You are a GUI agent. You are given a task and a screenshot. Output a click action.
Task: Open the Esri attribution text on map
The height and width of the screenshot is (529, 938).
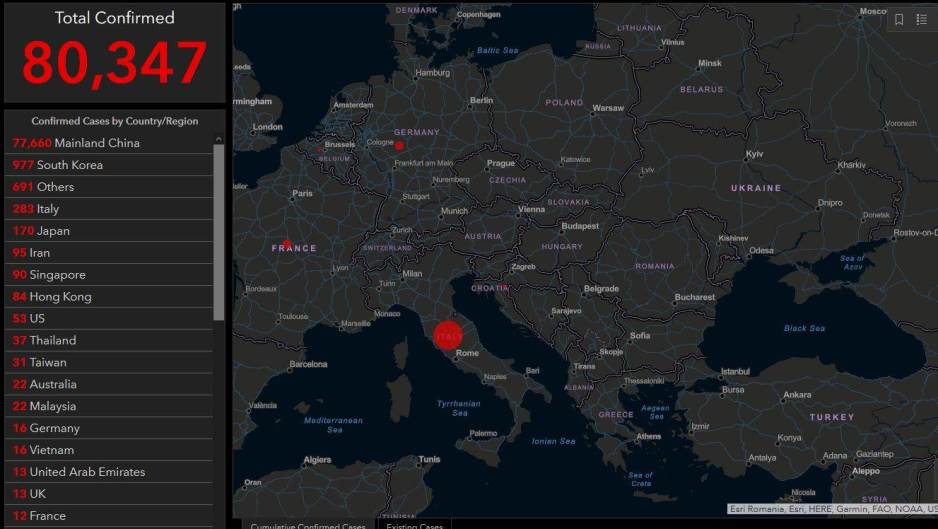coord(831,509)
